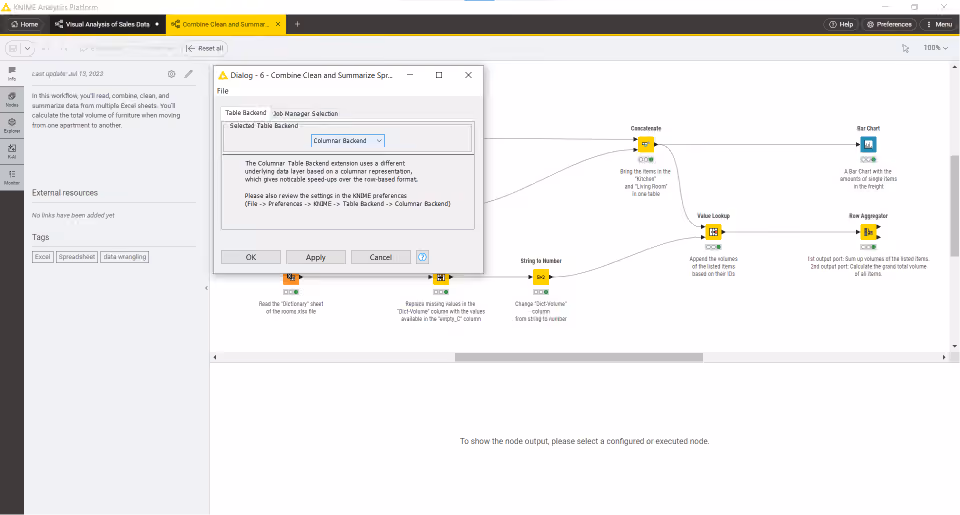Switch to Job Manager Selection tab
Screen dimensions: 960x515
point(306,113)
